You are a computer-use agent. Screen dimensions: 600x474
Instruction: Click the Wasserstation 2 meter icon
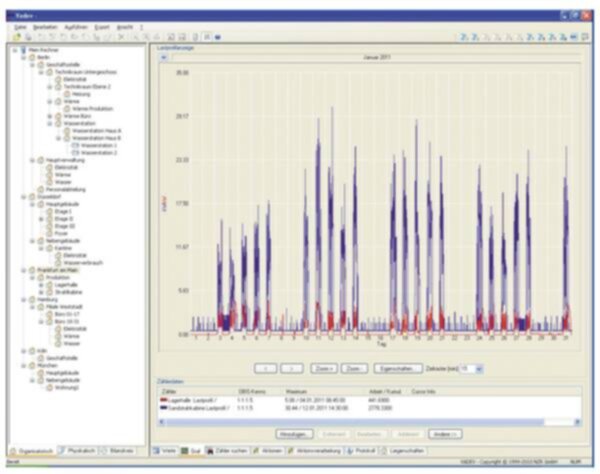click(x=75, y=153)
